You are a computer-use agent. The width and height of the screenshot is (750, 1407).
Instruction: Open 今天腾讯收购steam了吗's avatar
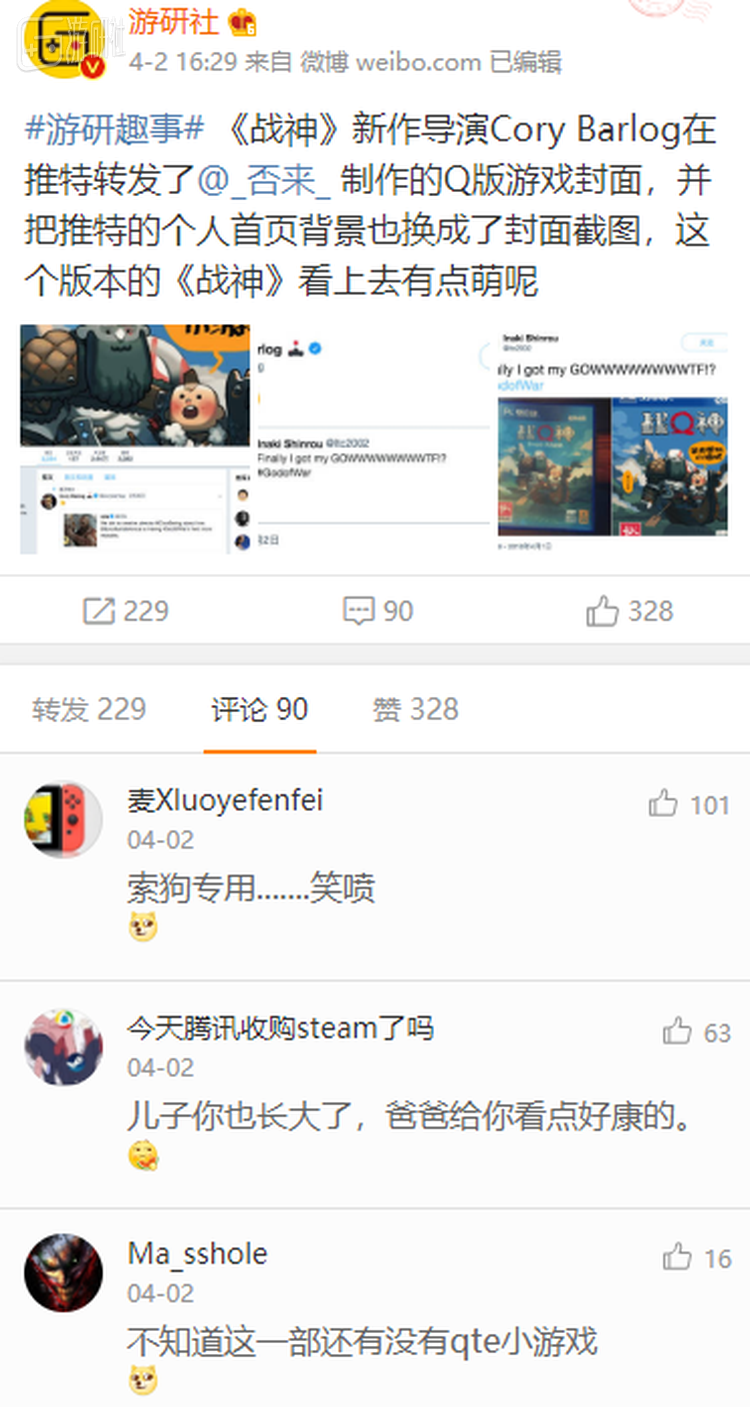click(x=63, y=1047)
